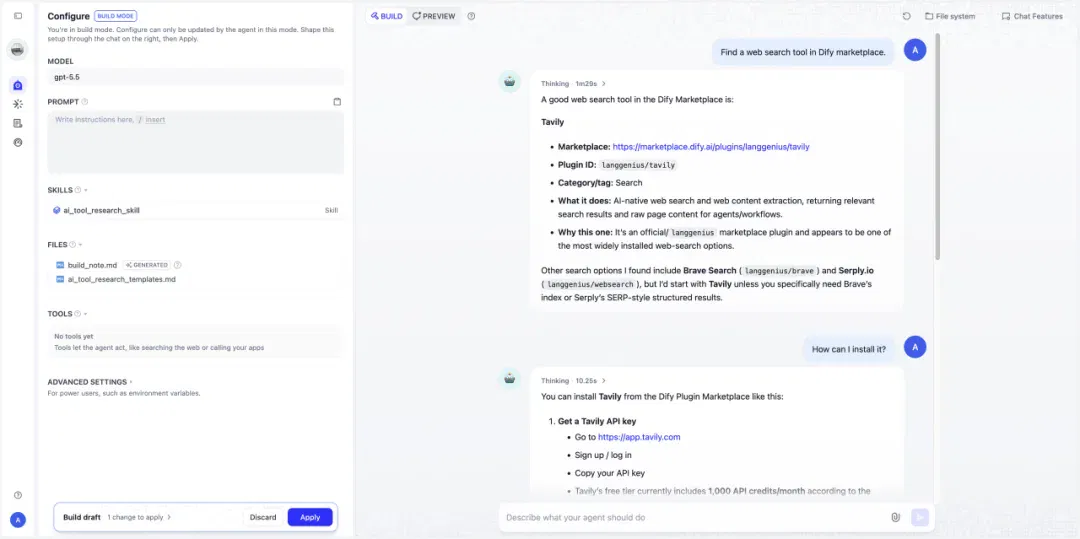The image size is (1080, 539).
Task: Click the help icon next to GENERATED badge
Action: point(178,265)
